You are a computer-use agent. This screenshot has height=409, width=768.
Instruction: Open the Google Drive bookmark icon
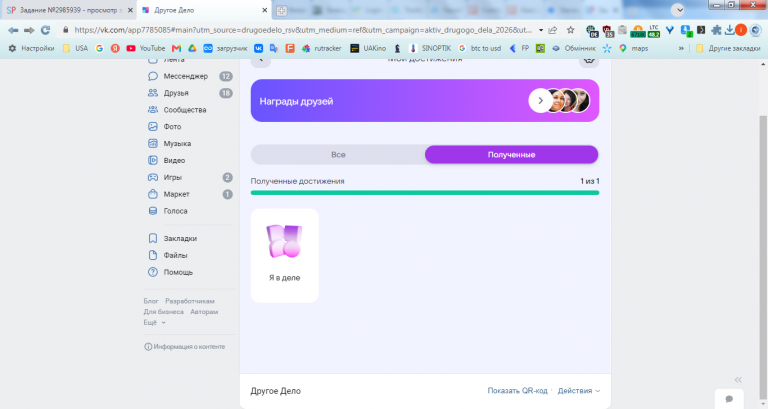click(192, 48)
